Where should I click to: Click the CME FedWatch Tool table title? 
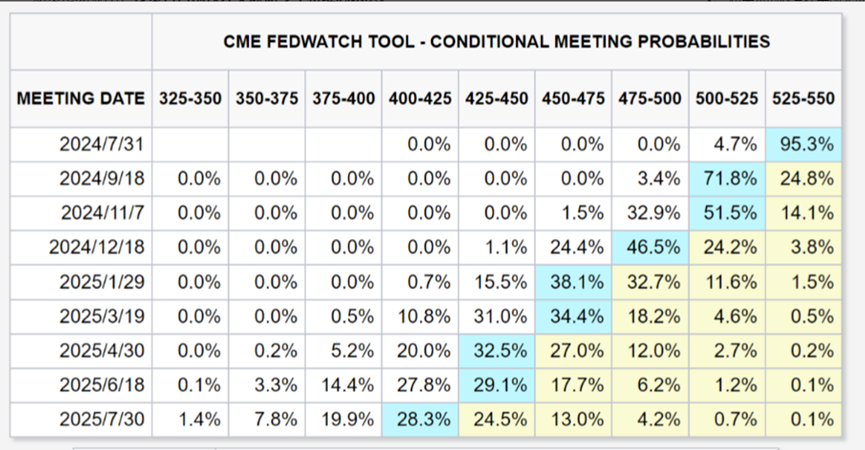point(497,42)
